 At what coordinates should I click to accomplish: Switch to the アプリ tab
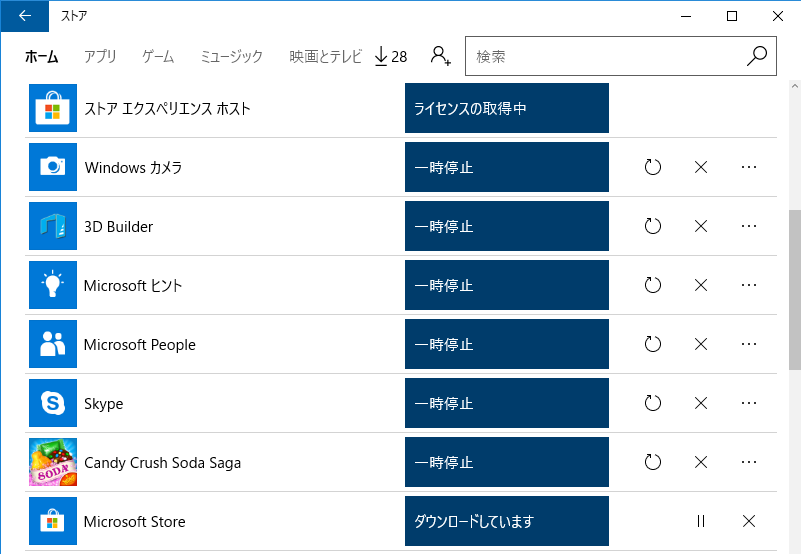pos(100,56)
